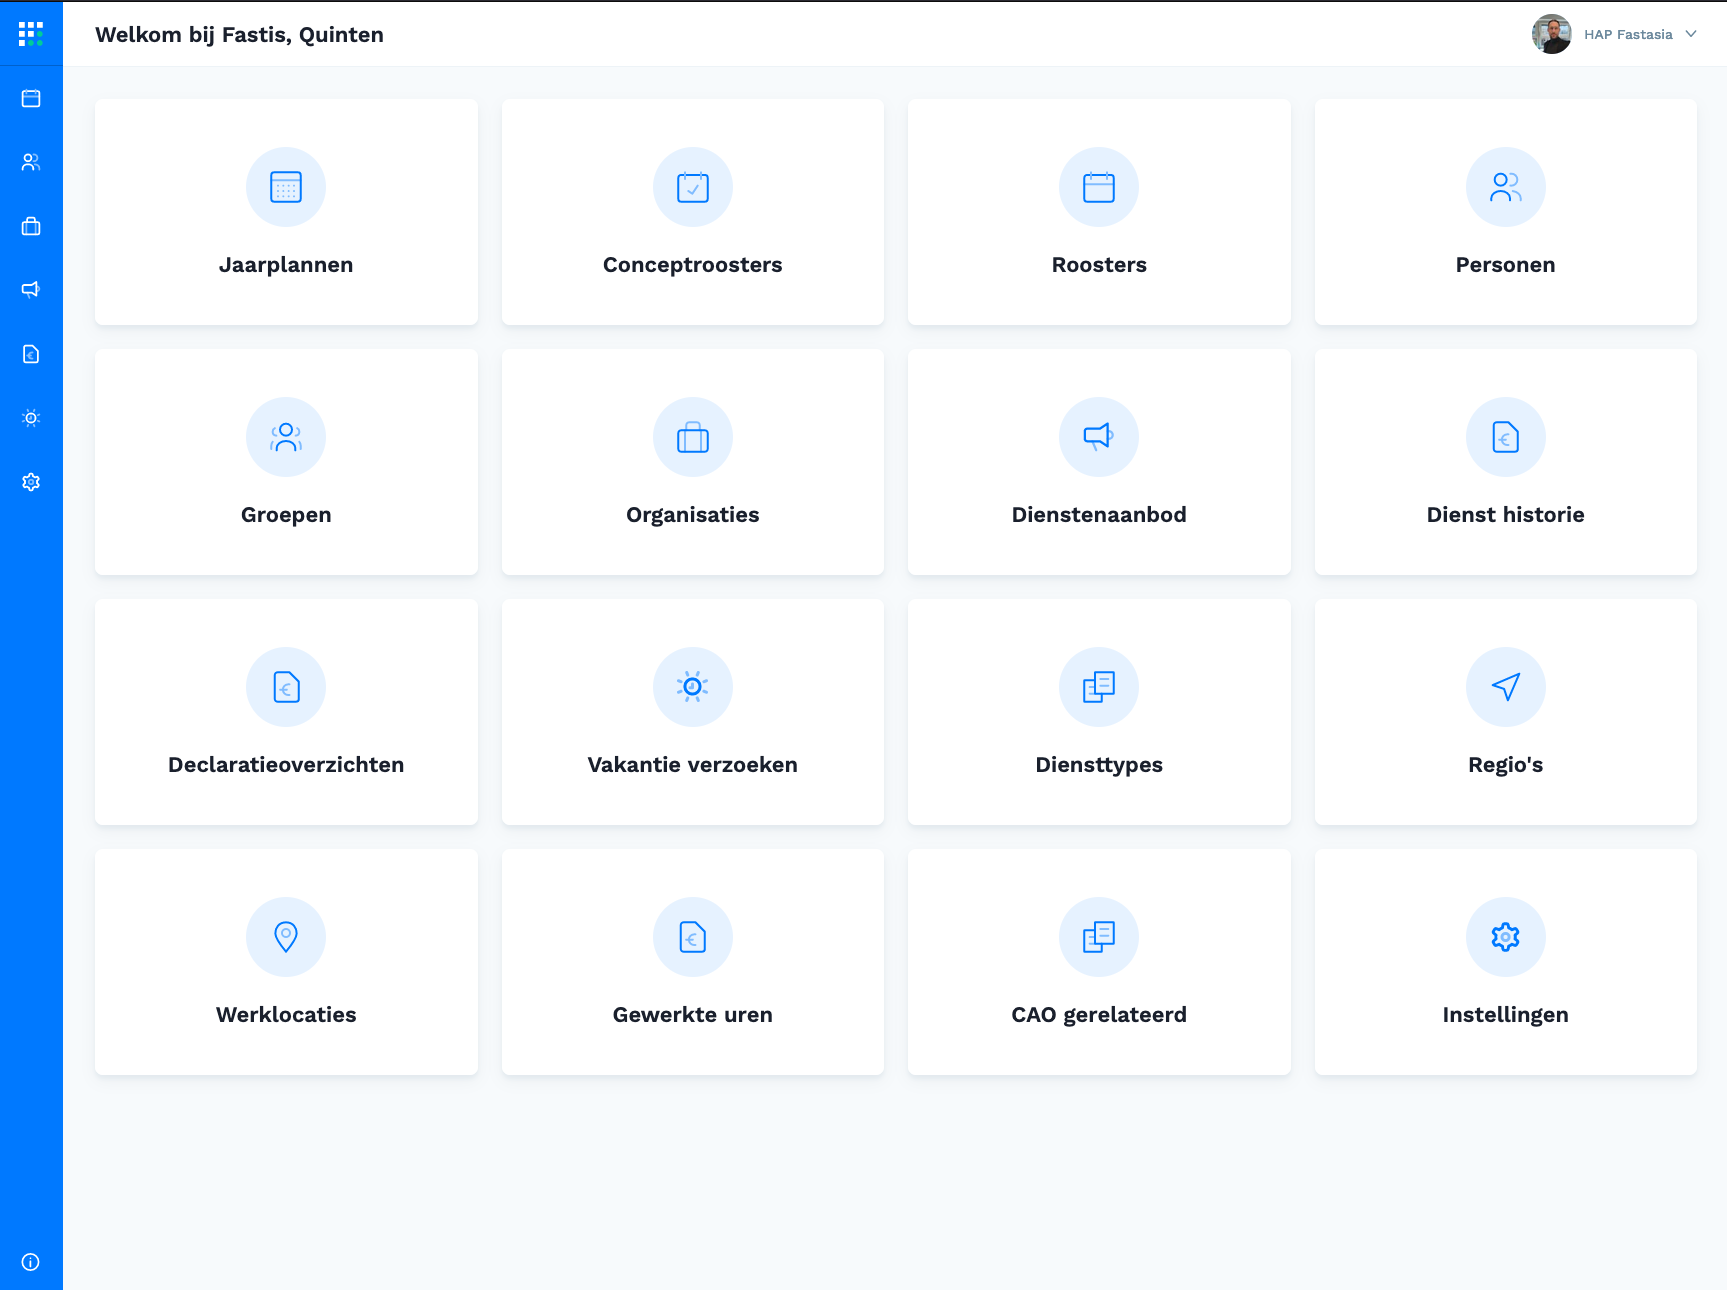Open the CAO gerelateerd label
The width and height of the screenshot is (1727, 1290).
click(x=1099, y=1015)
